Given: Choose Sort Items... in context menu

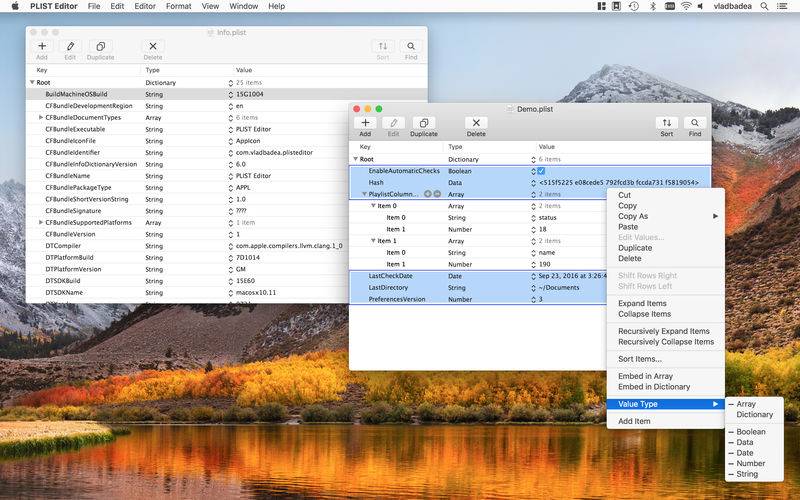Looking at the screenshot, I should tap(665, 359).
